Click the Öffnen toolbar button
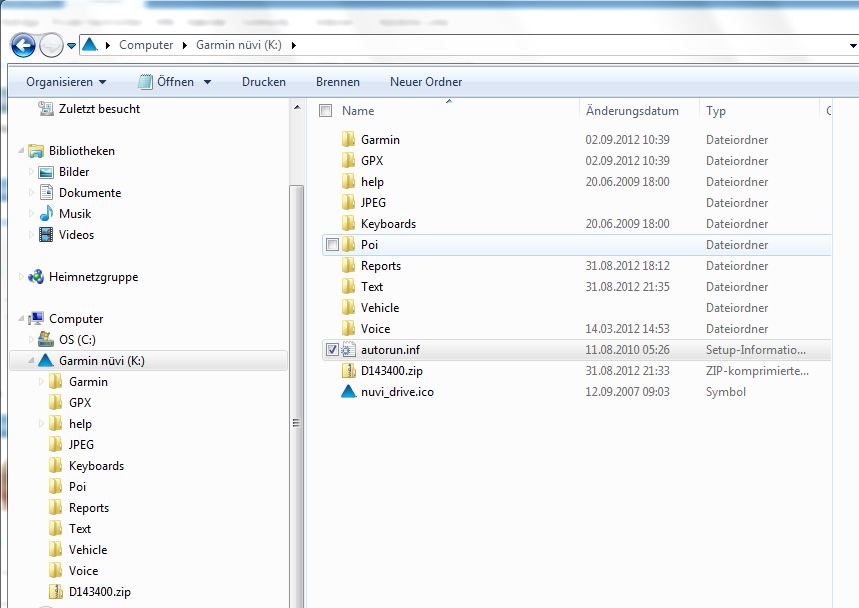This screenshot has width=859, height=608. point(167,82)
